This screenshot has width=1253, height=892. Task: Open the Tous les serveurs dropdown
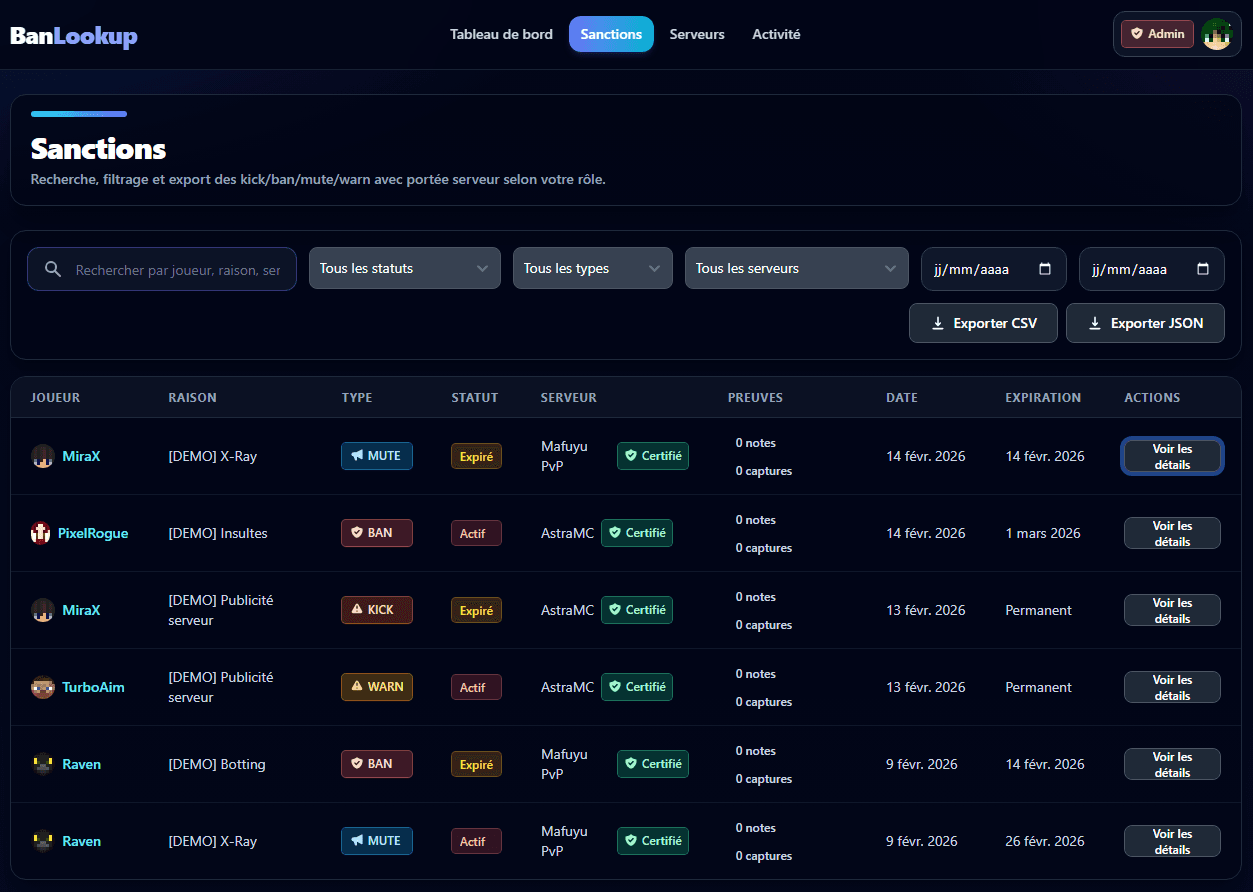[796, 268]
